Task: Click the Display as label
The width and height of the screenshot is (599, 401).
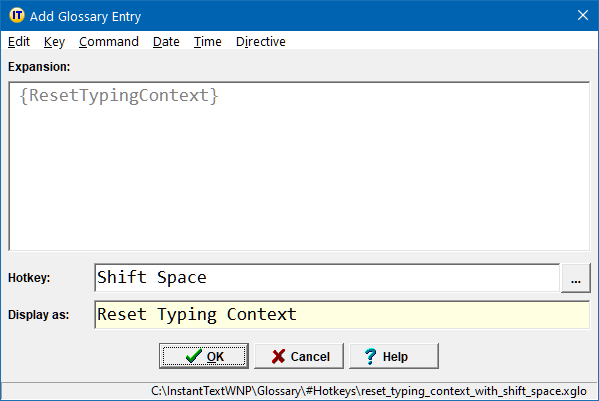Action: pos(39,315)
